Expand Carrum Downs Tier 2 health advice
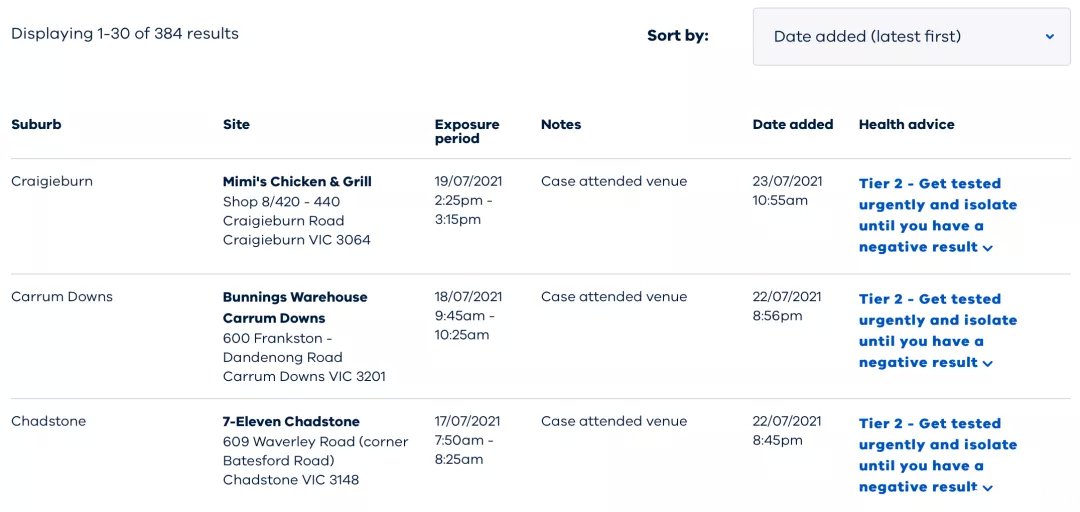 point(937,331)
